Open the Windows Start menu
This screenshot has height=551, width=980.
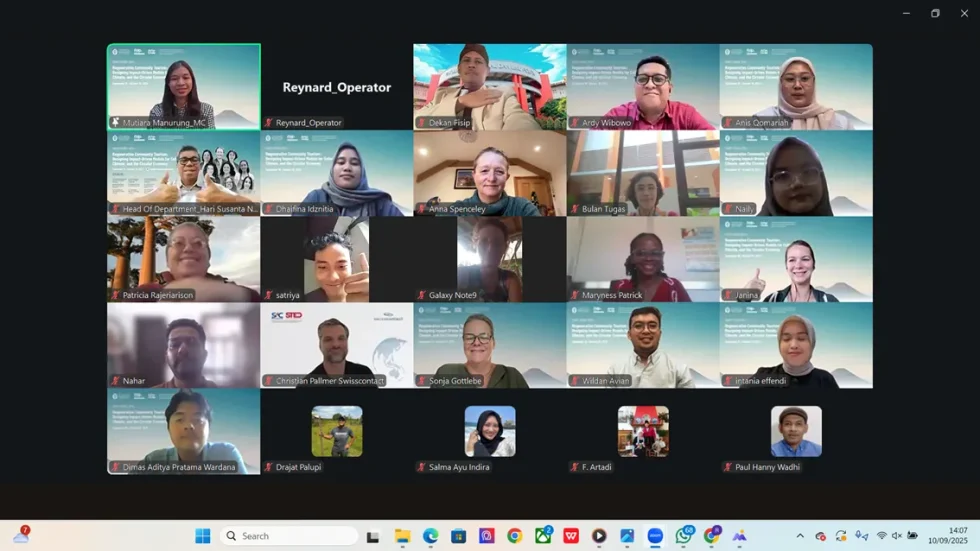(202, 536)
